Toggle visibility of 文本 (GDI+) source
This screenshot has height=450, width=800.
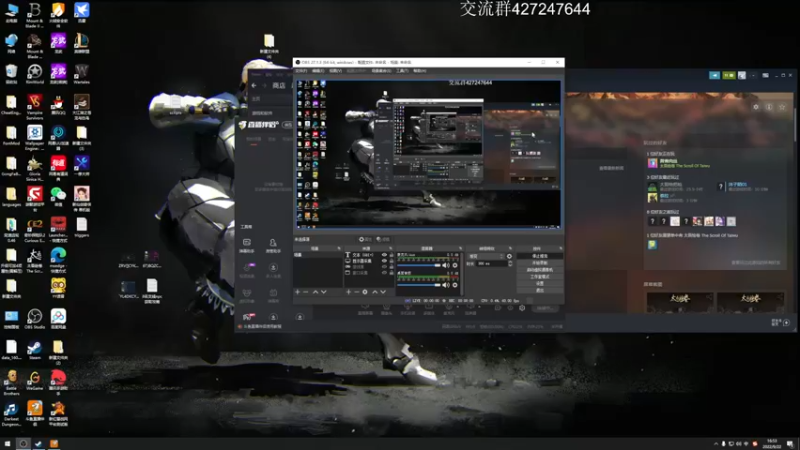coord(384,255)
